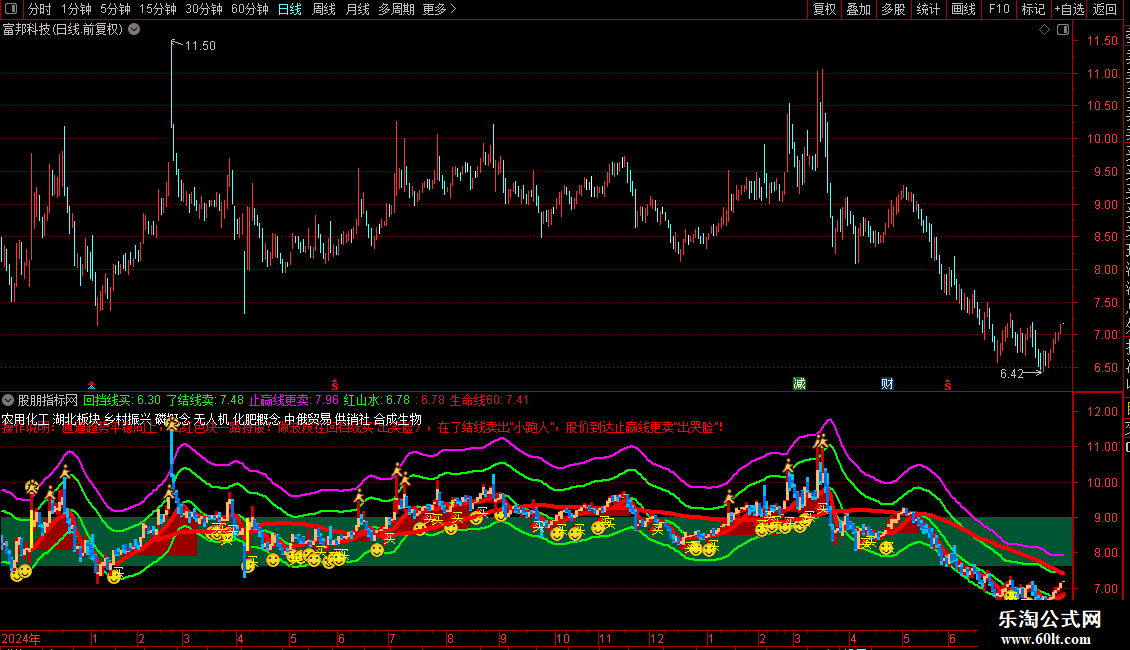Viewport: 1130px width, 650px height.
Task: Switch to 月线 monthly chart
Action: click(357, 9)
